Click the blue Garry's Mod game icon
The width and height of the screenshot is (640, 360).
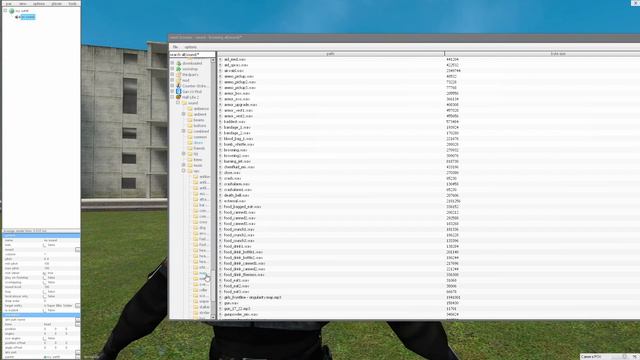pos(178,91)
